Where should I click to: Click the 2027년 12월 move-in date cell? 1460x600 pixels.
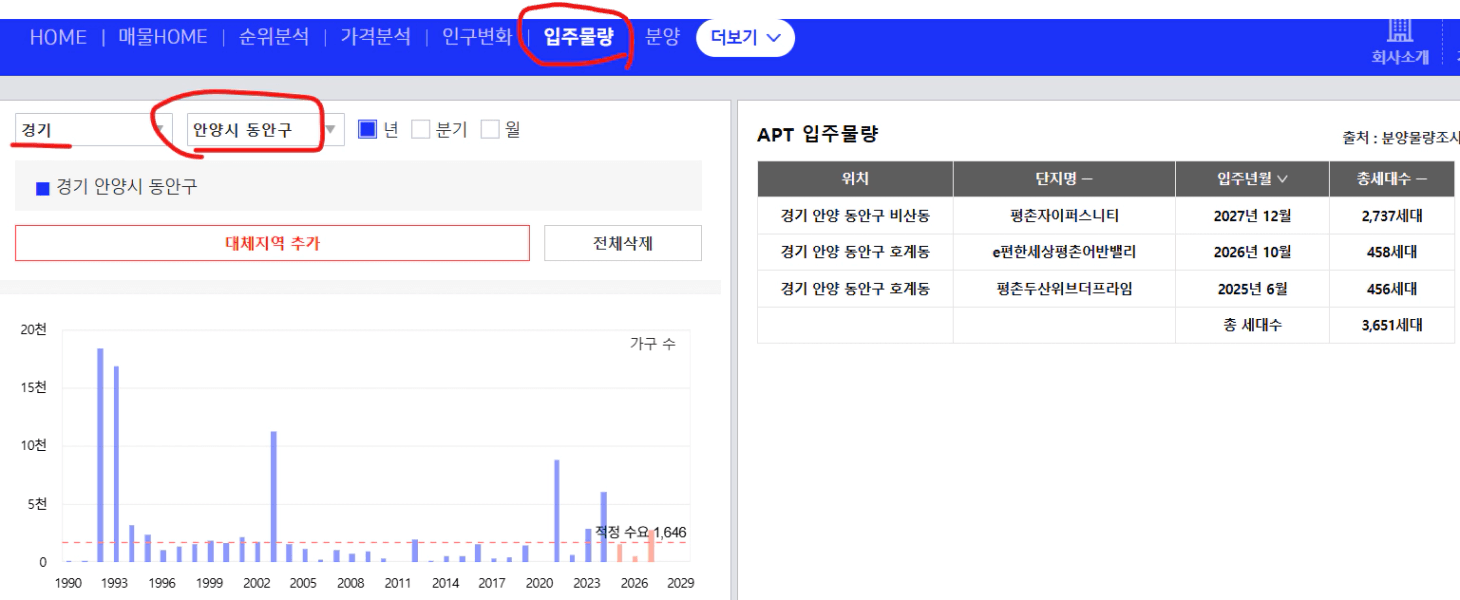(1252, 215)
